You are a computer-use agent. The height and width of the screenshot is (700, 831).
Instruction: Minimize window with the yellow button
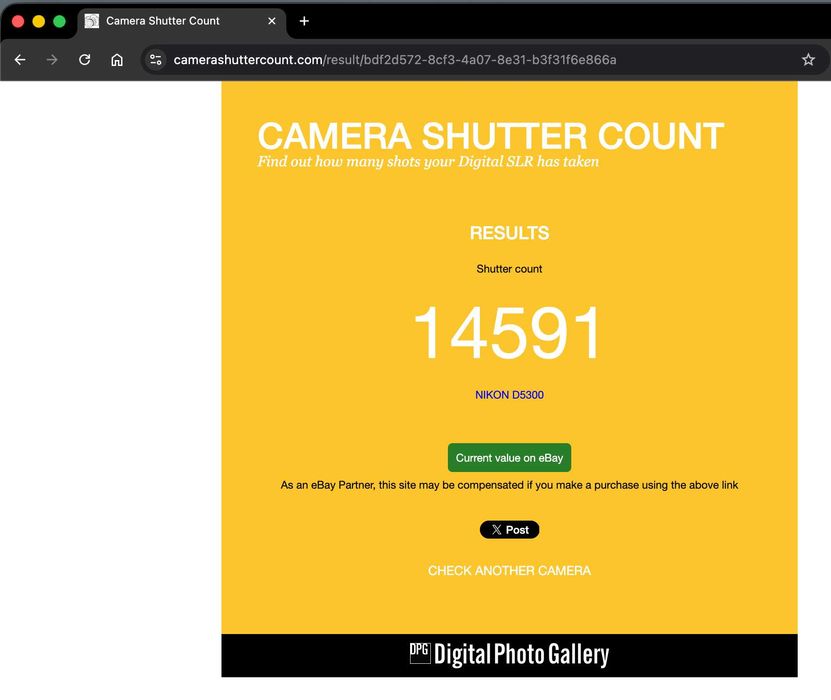(39, 21)
